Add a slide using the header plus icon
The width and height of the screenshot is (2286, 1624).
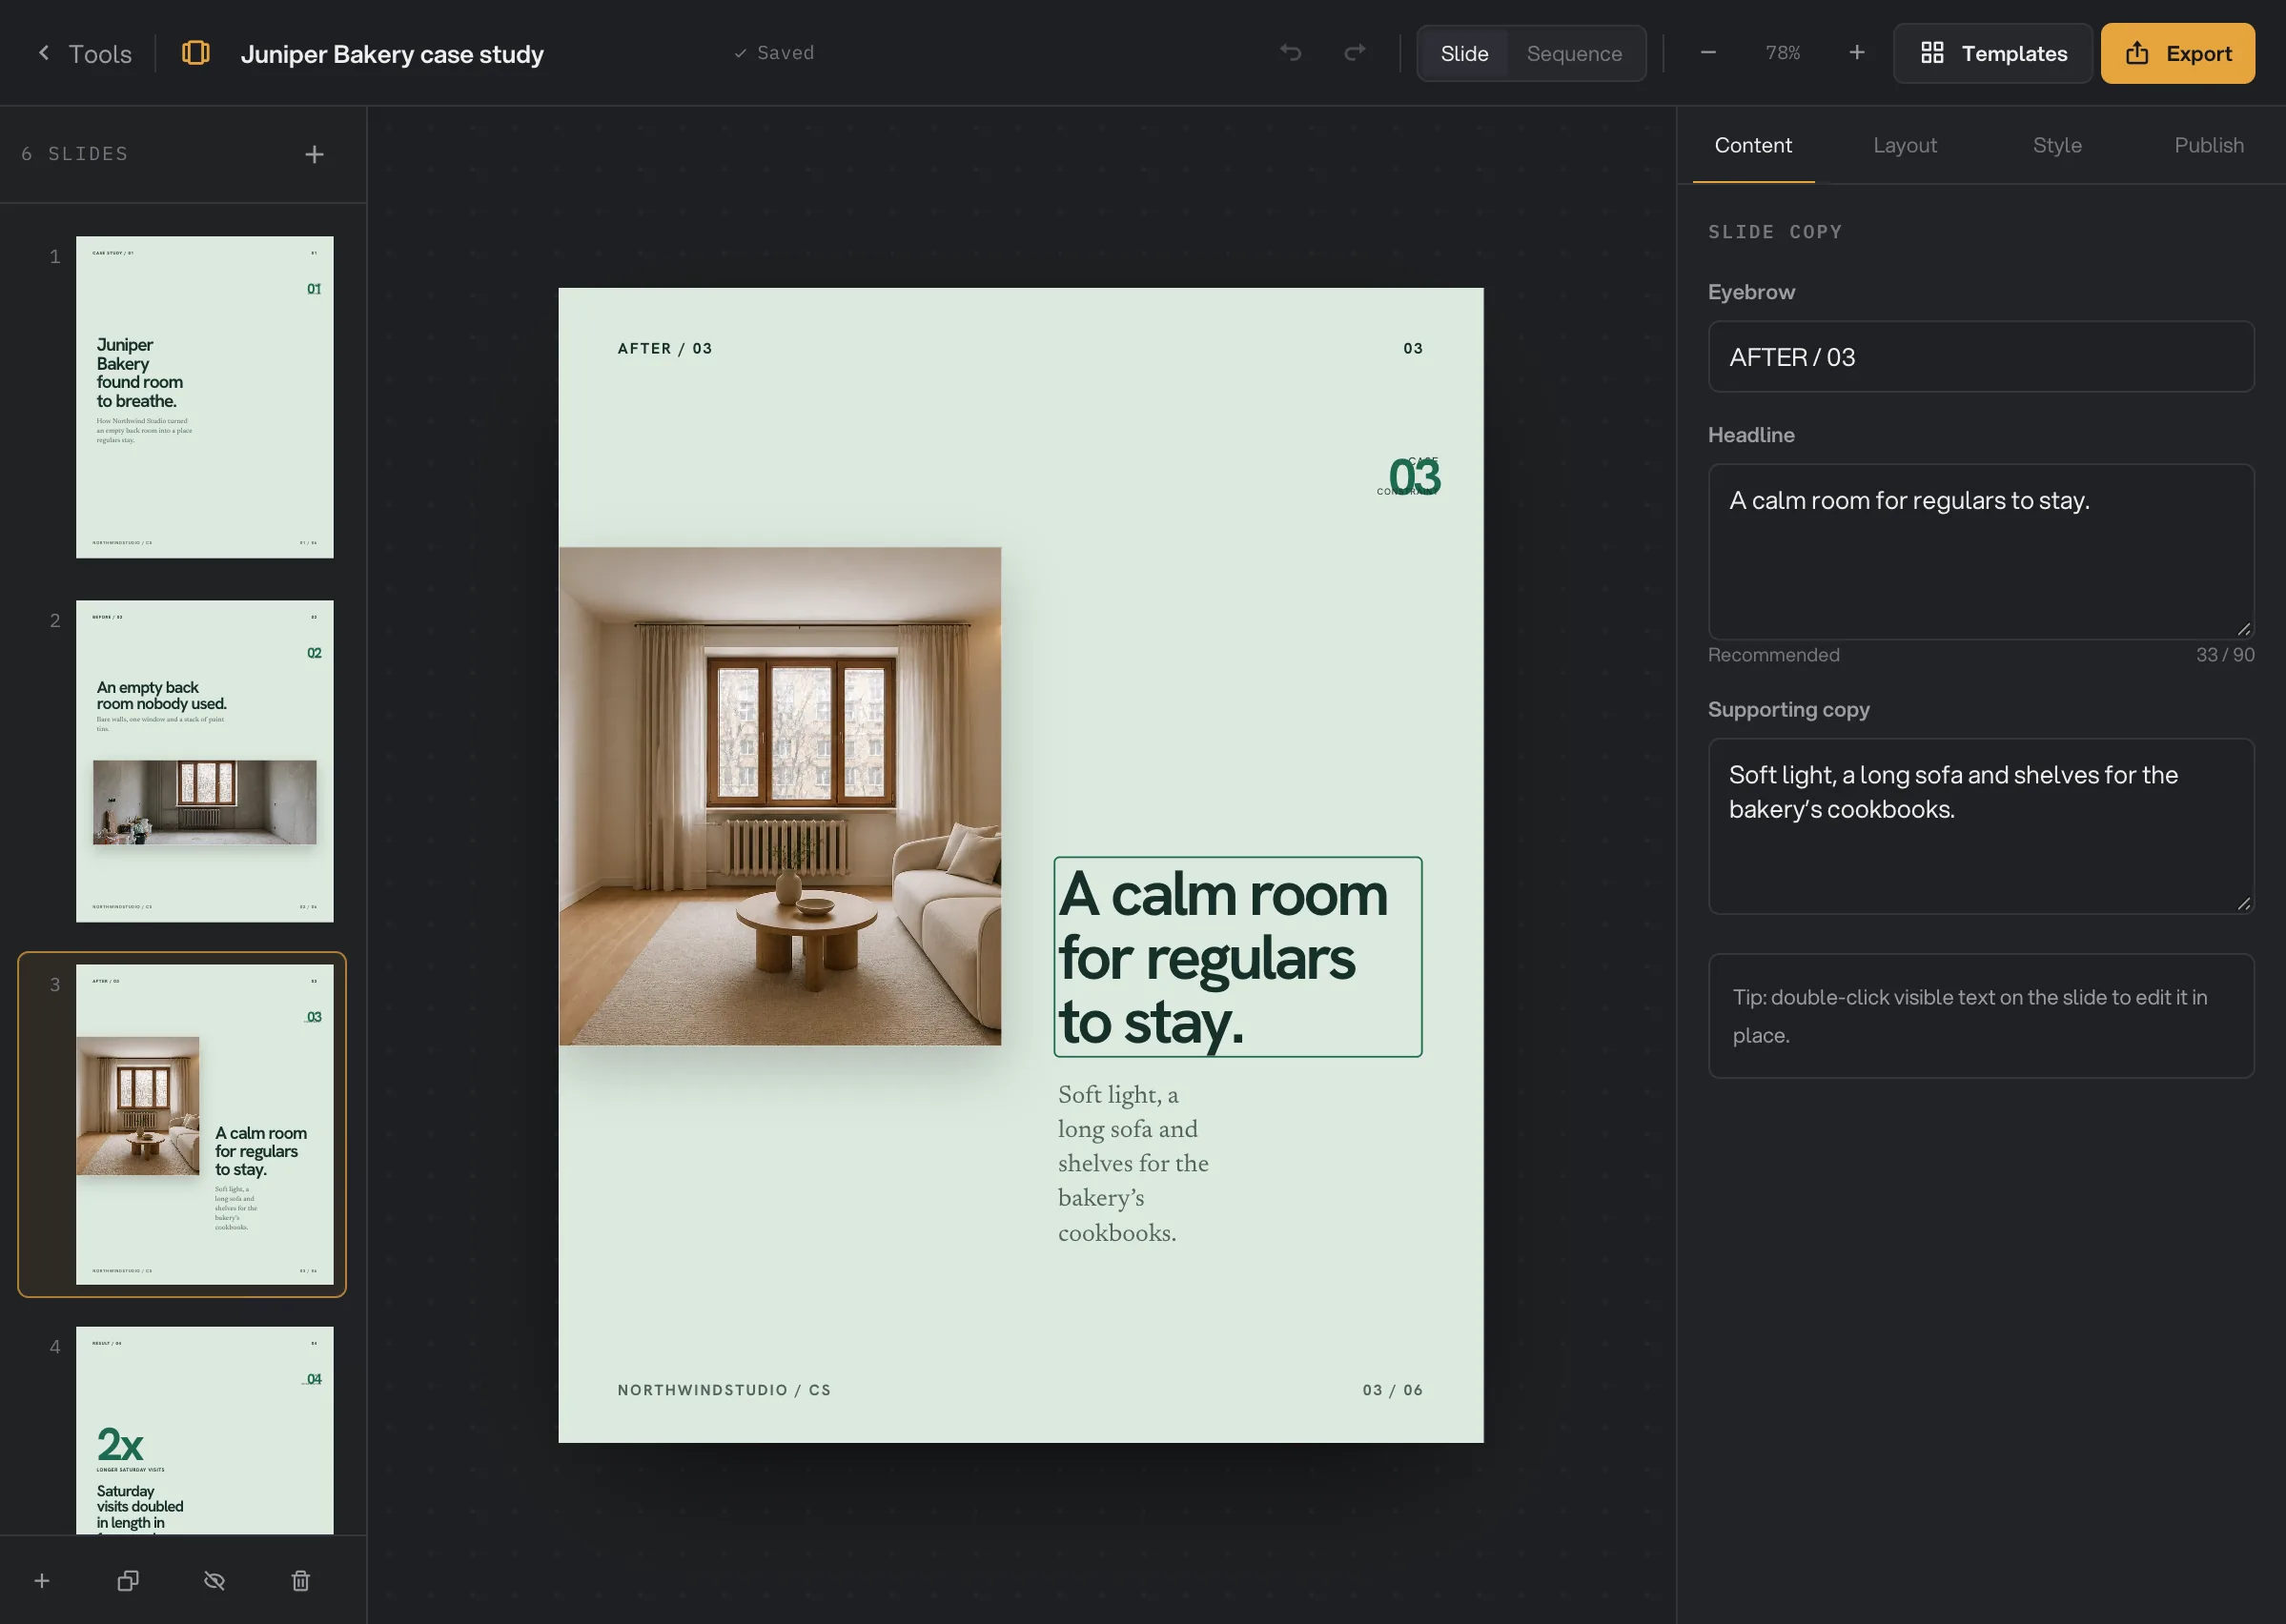tap(314, 154)
